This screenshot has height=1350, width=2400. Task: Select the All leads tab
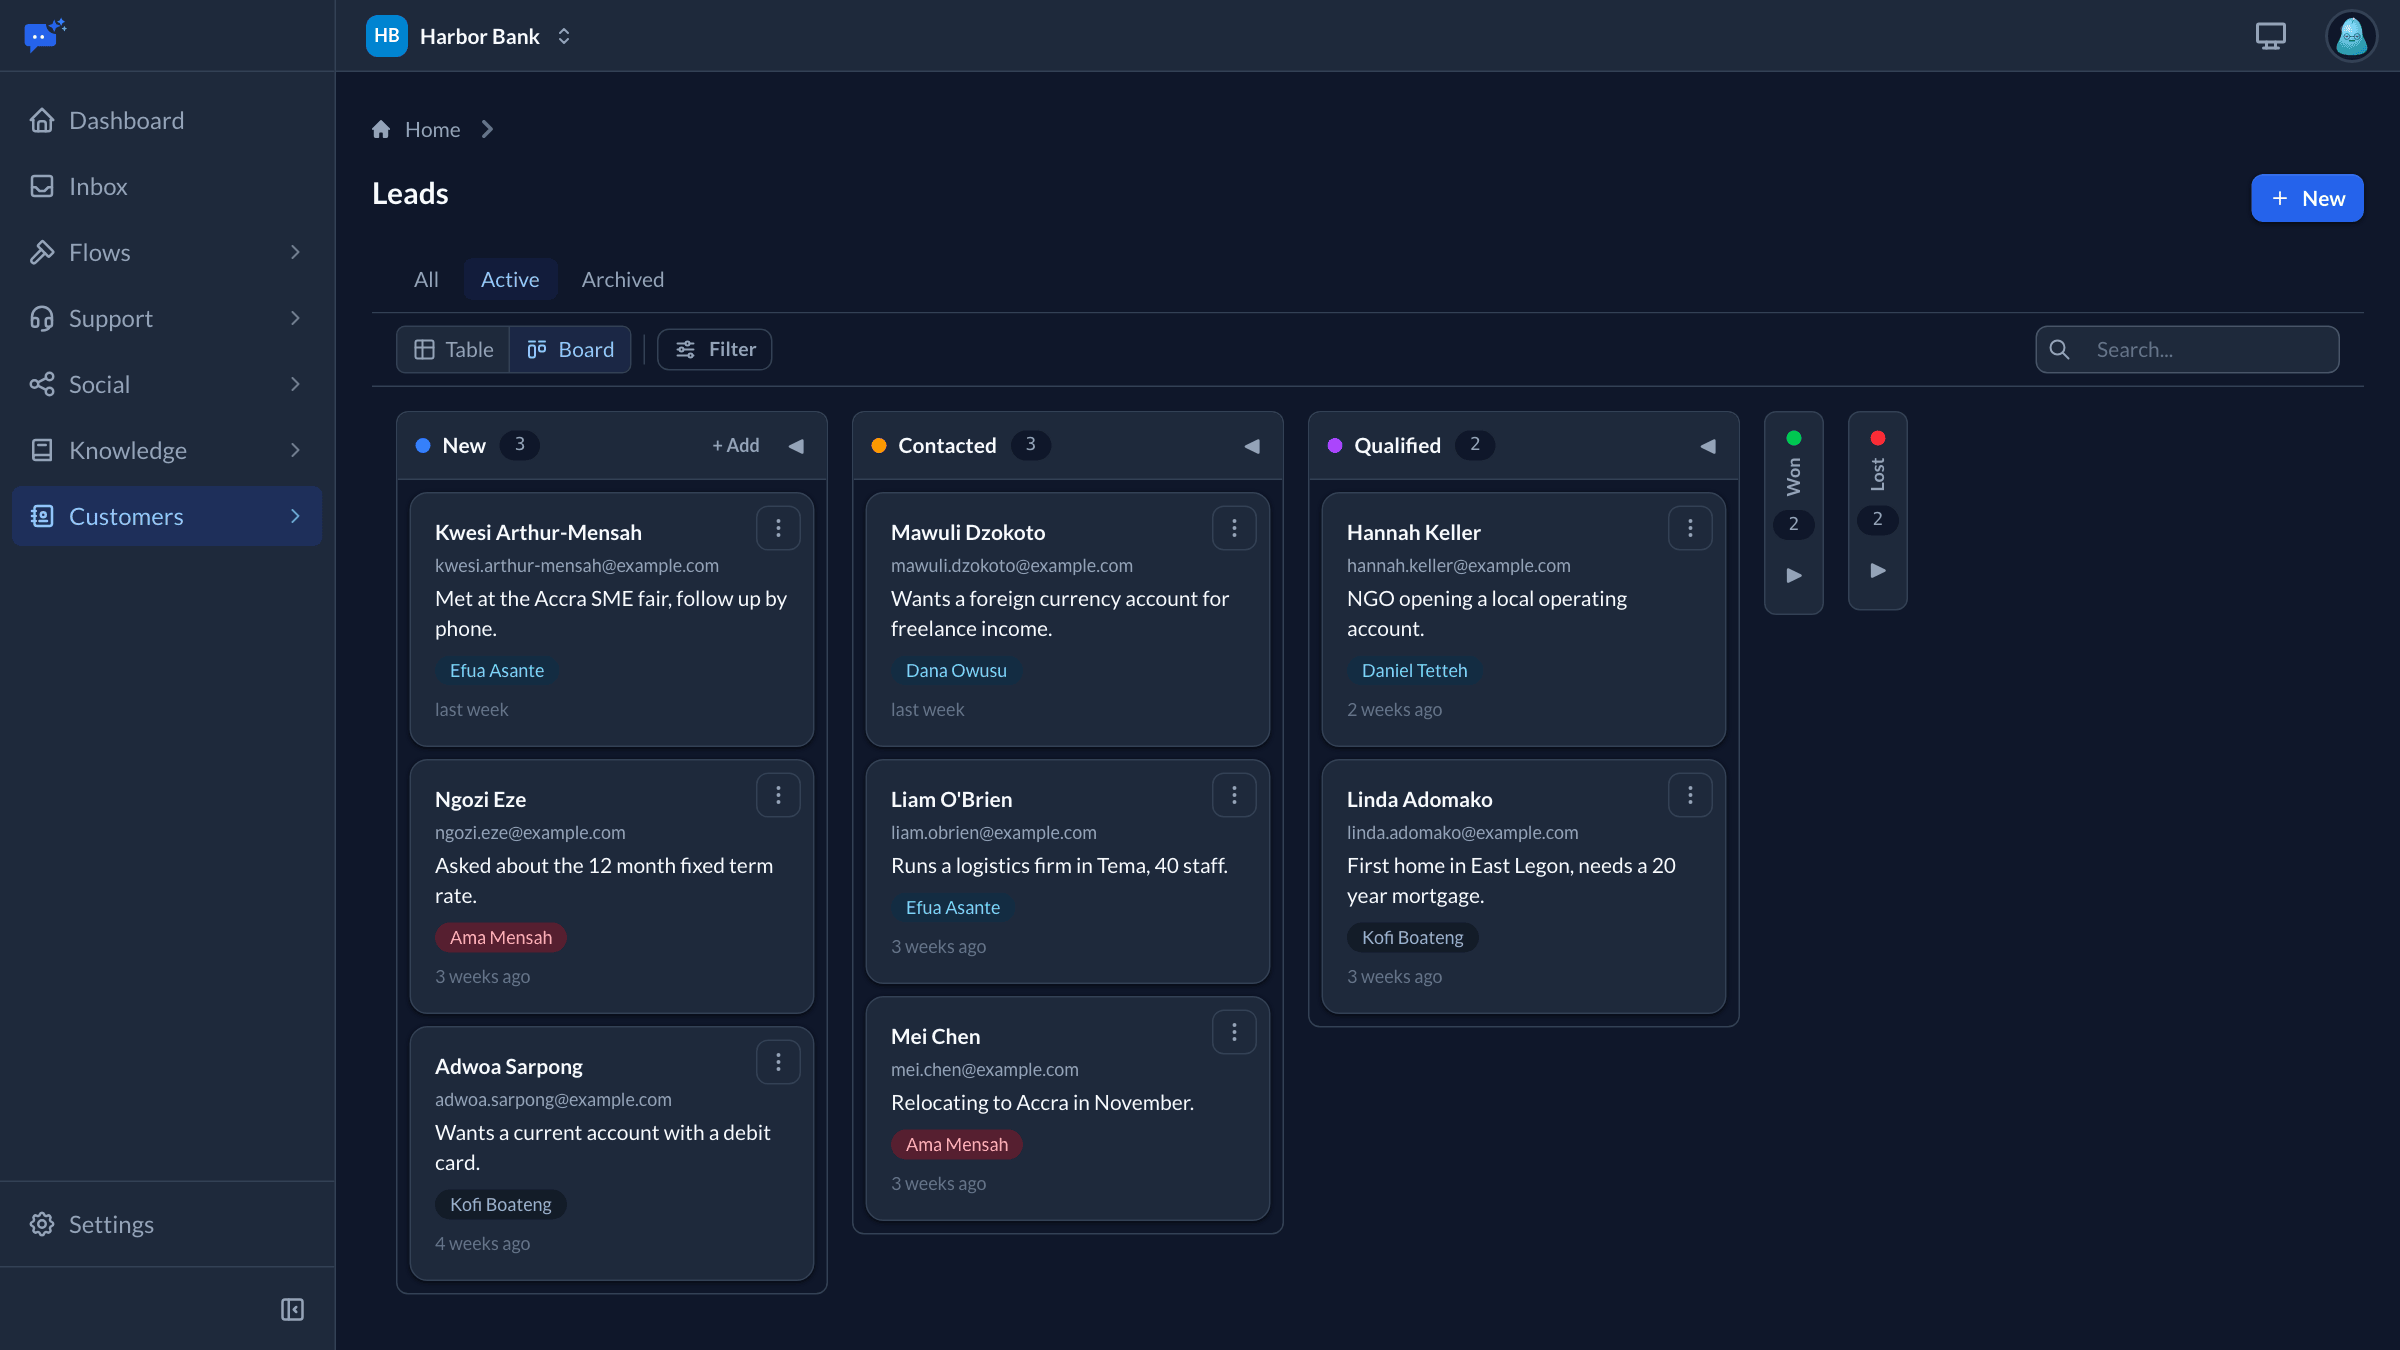pyautogui.click(x=426, y=279)
